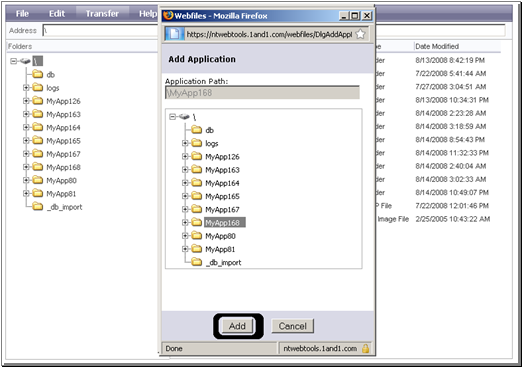Expand MyApp80 in the dialog tree

click(185, 236)
